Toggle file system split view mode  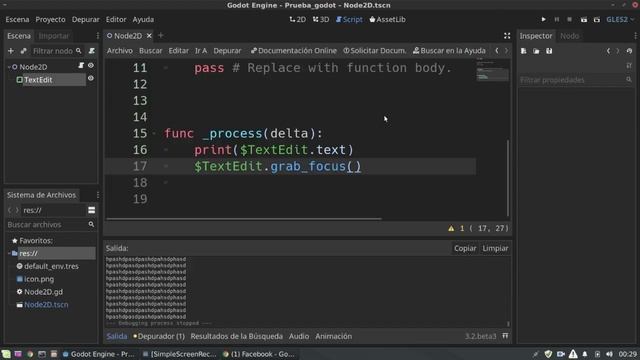(91, 210)
